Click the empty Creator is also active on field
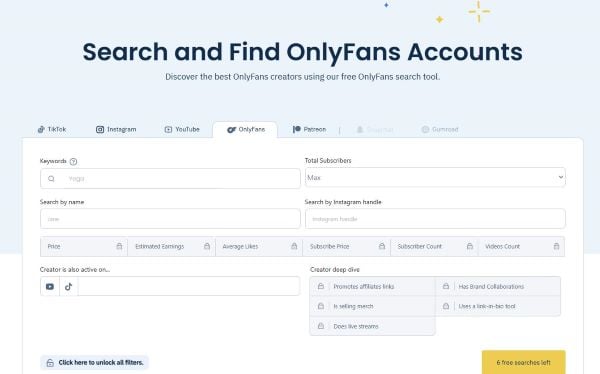Viewport: 600px width, 374px height. pos(189,286)
